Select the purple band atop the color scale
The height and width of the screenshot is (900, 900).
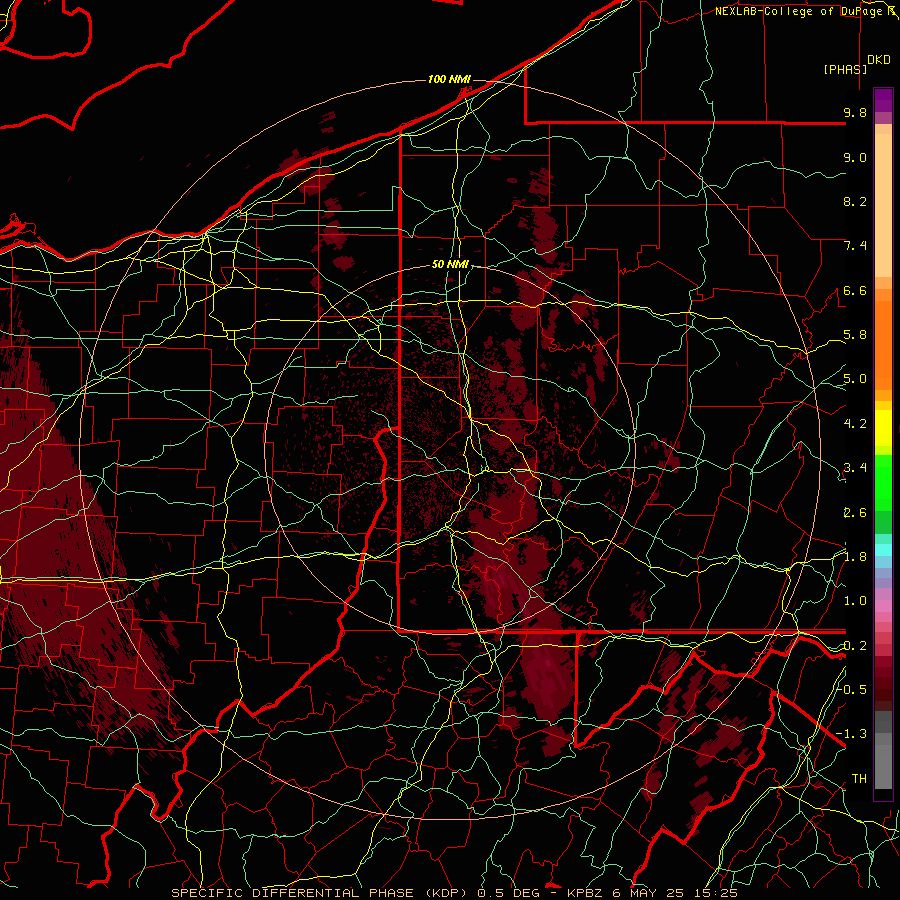coord(883,100)
